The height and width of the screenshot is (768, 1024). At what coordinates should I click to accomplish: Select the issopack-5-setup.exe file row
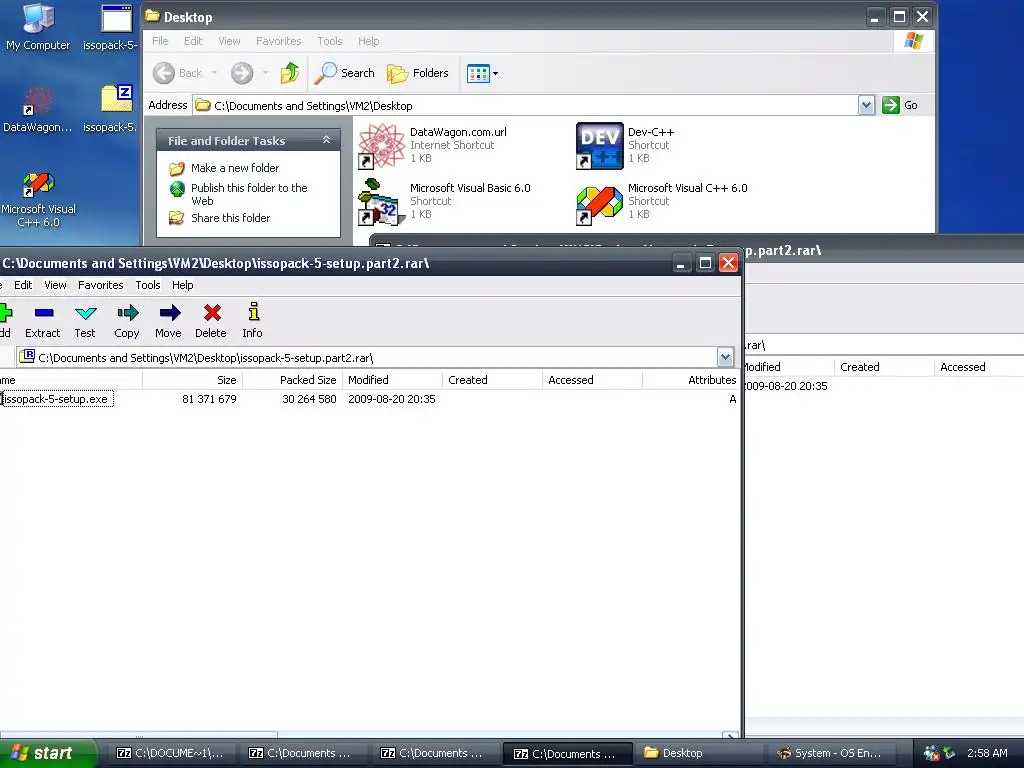[370, 399]
